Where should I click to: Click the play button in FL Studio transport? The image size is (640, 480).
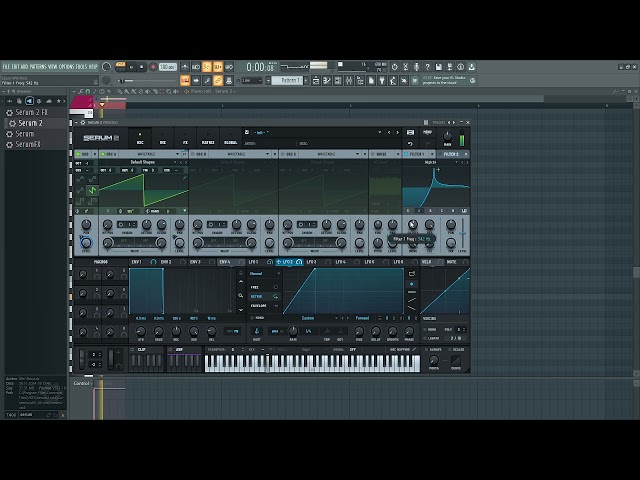click(x=131, y=67)
